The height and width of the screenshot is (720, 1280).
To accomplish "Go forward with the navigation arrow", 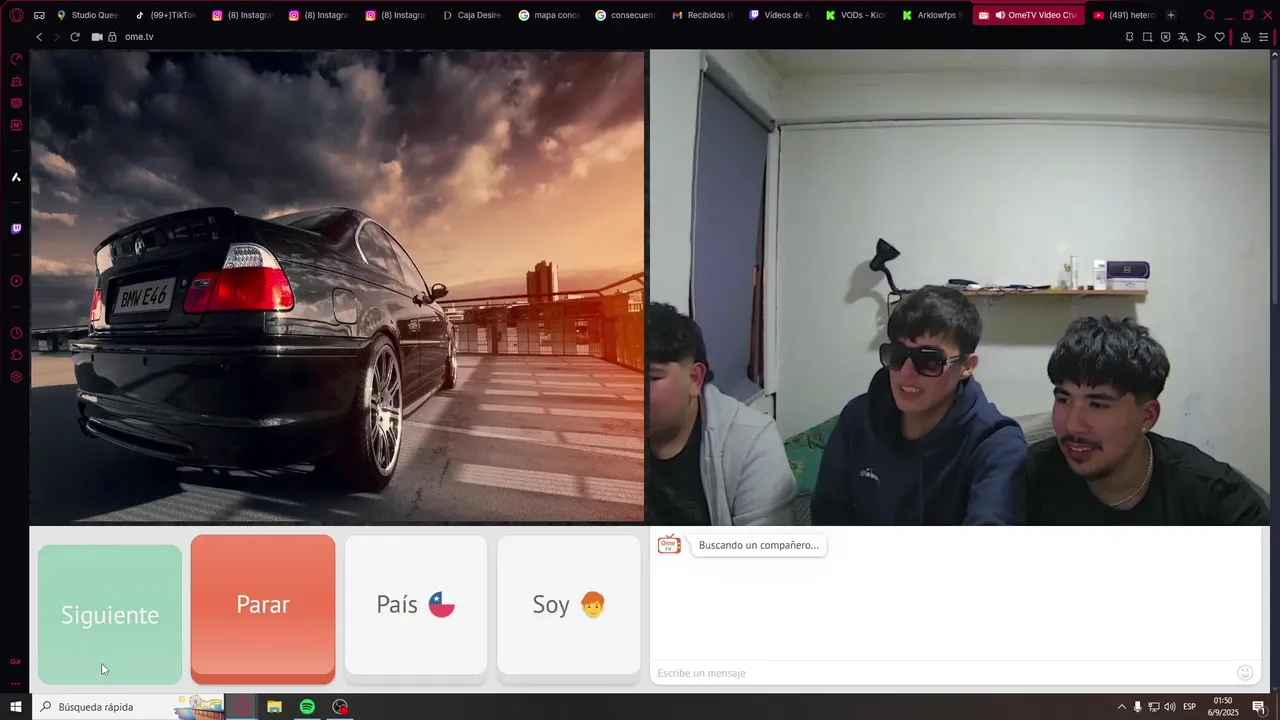I will [56, 37].
